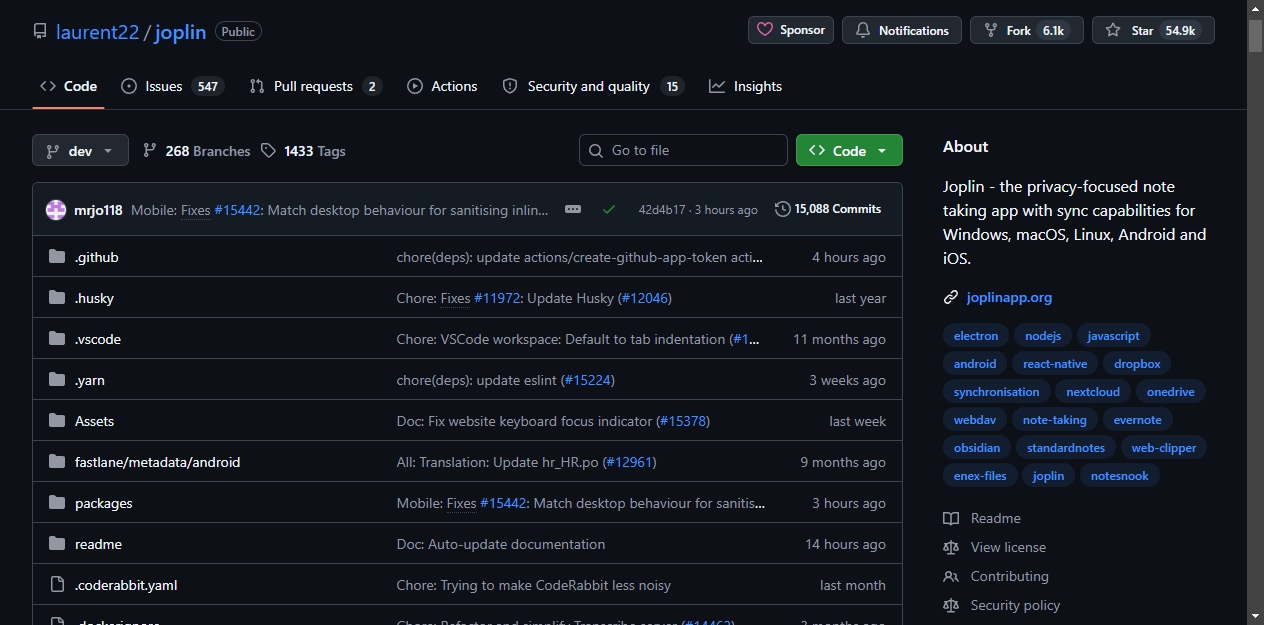Open the Security and quality tab

(x=592, y=86)
